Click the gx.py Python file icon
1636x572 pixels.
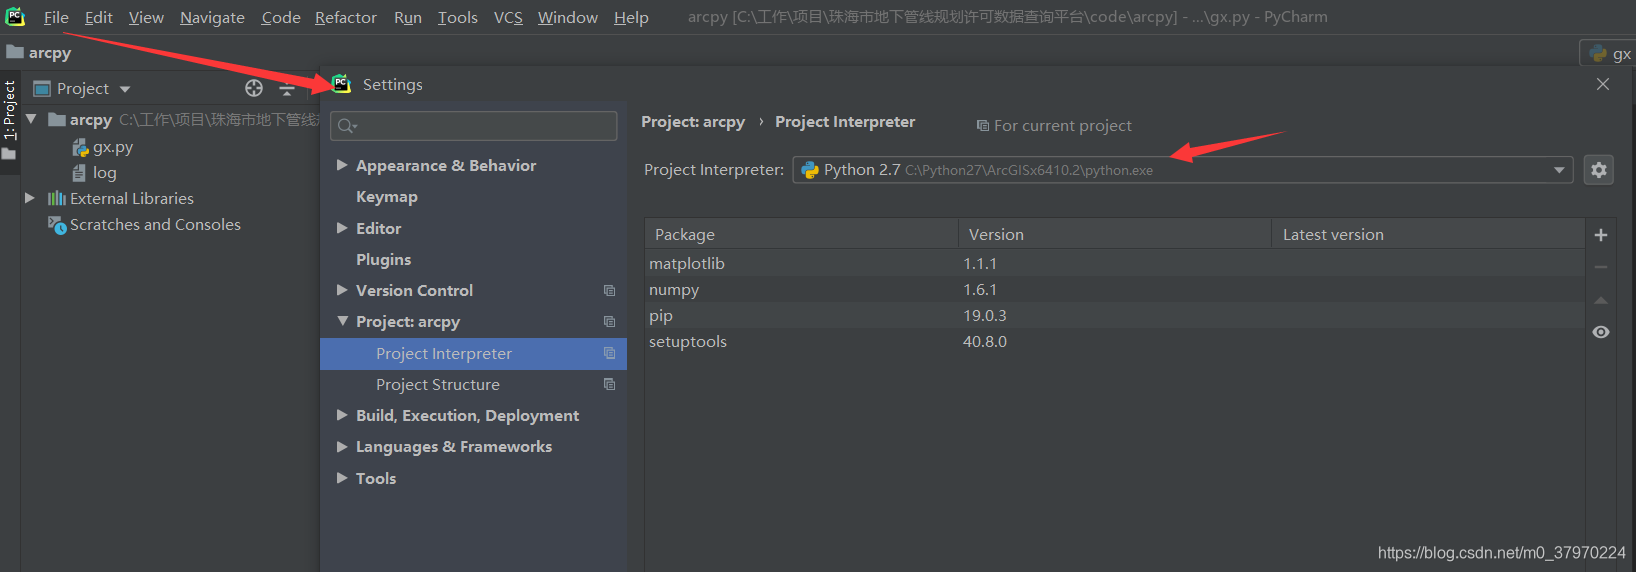click(x=80, y=147)
